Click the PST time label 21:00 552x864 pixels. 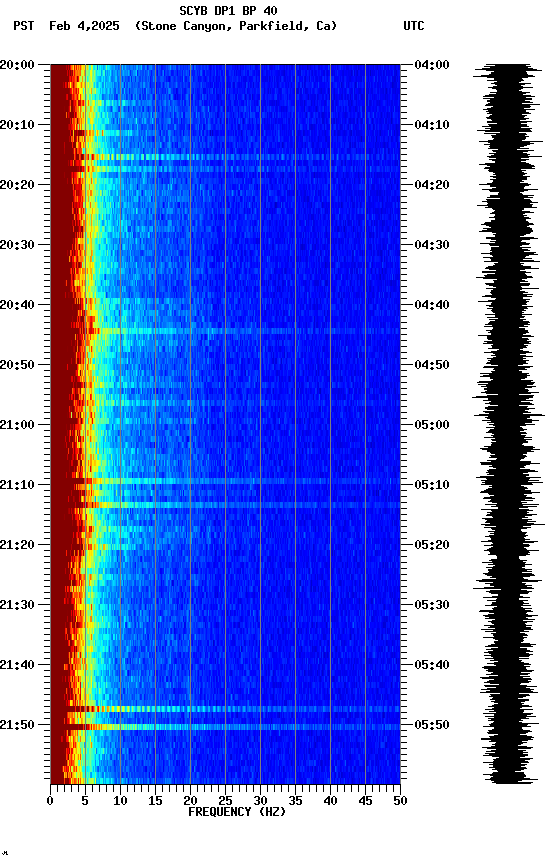pyautogui.click(x=17, y=425)
